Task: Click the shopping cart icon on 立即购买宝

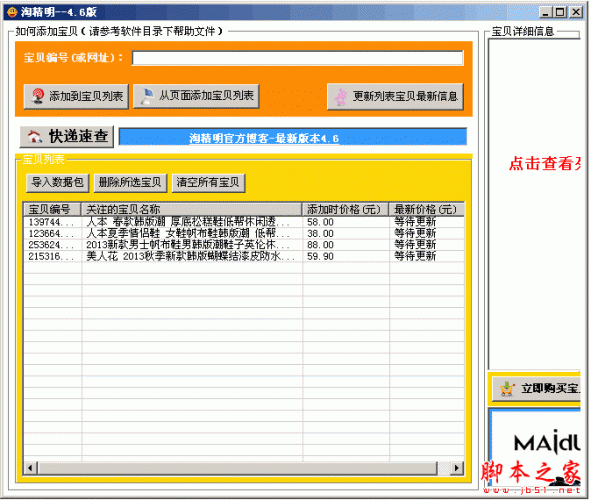Action: 507,388
